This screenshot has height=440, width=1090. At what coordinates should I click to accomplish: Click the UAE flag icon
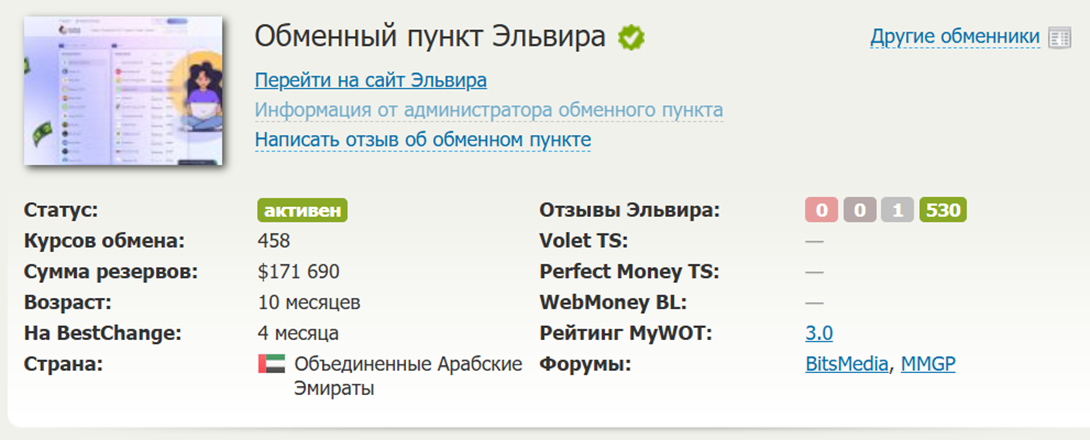pyautogui.click(x=271, y=364)
